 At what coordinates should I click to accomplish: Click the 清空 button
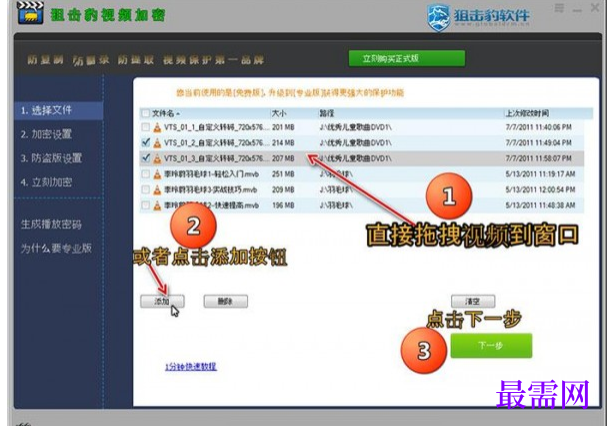click(473, 301)
